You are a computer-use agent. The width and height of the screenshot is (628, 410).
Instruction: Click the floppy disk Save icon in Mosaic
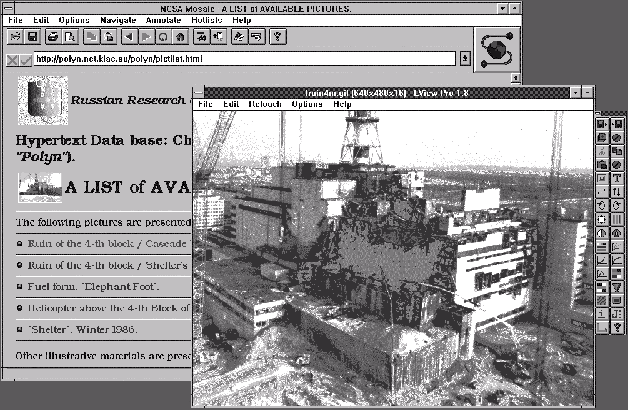coord(32,37)
